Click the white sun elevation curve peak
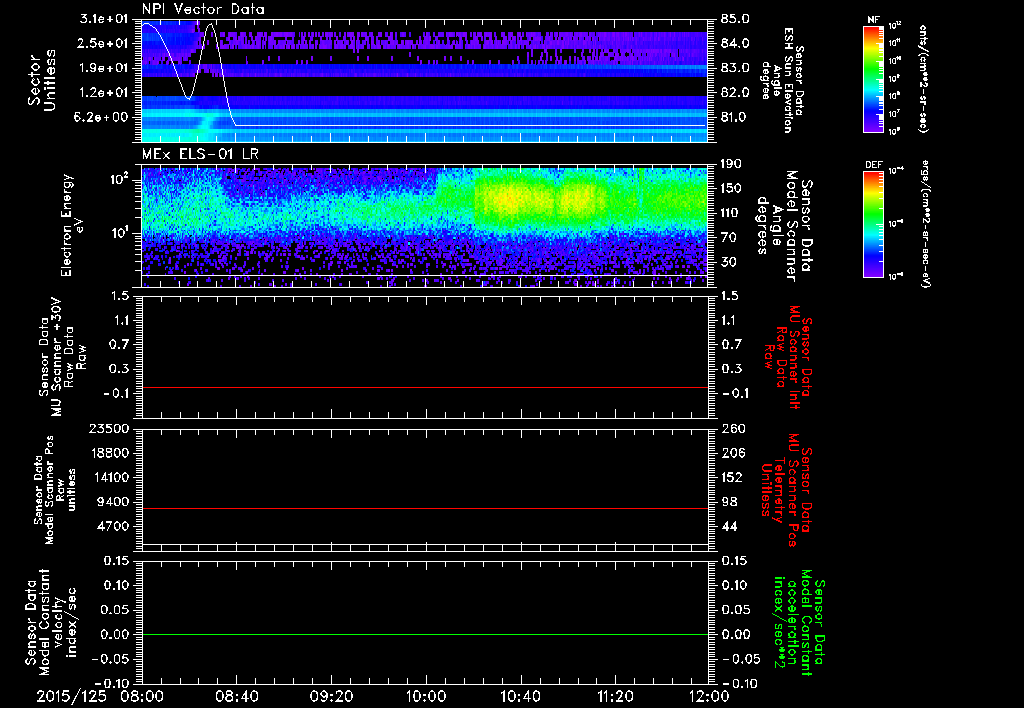 pos(210,25)
